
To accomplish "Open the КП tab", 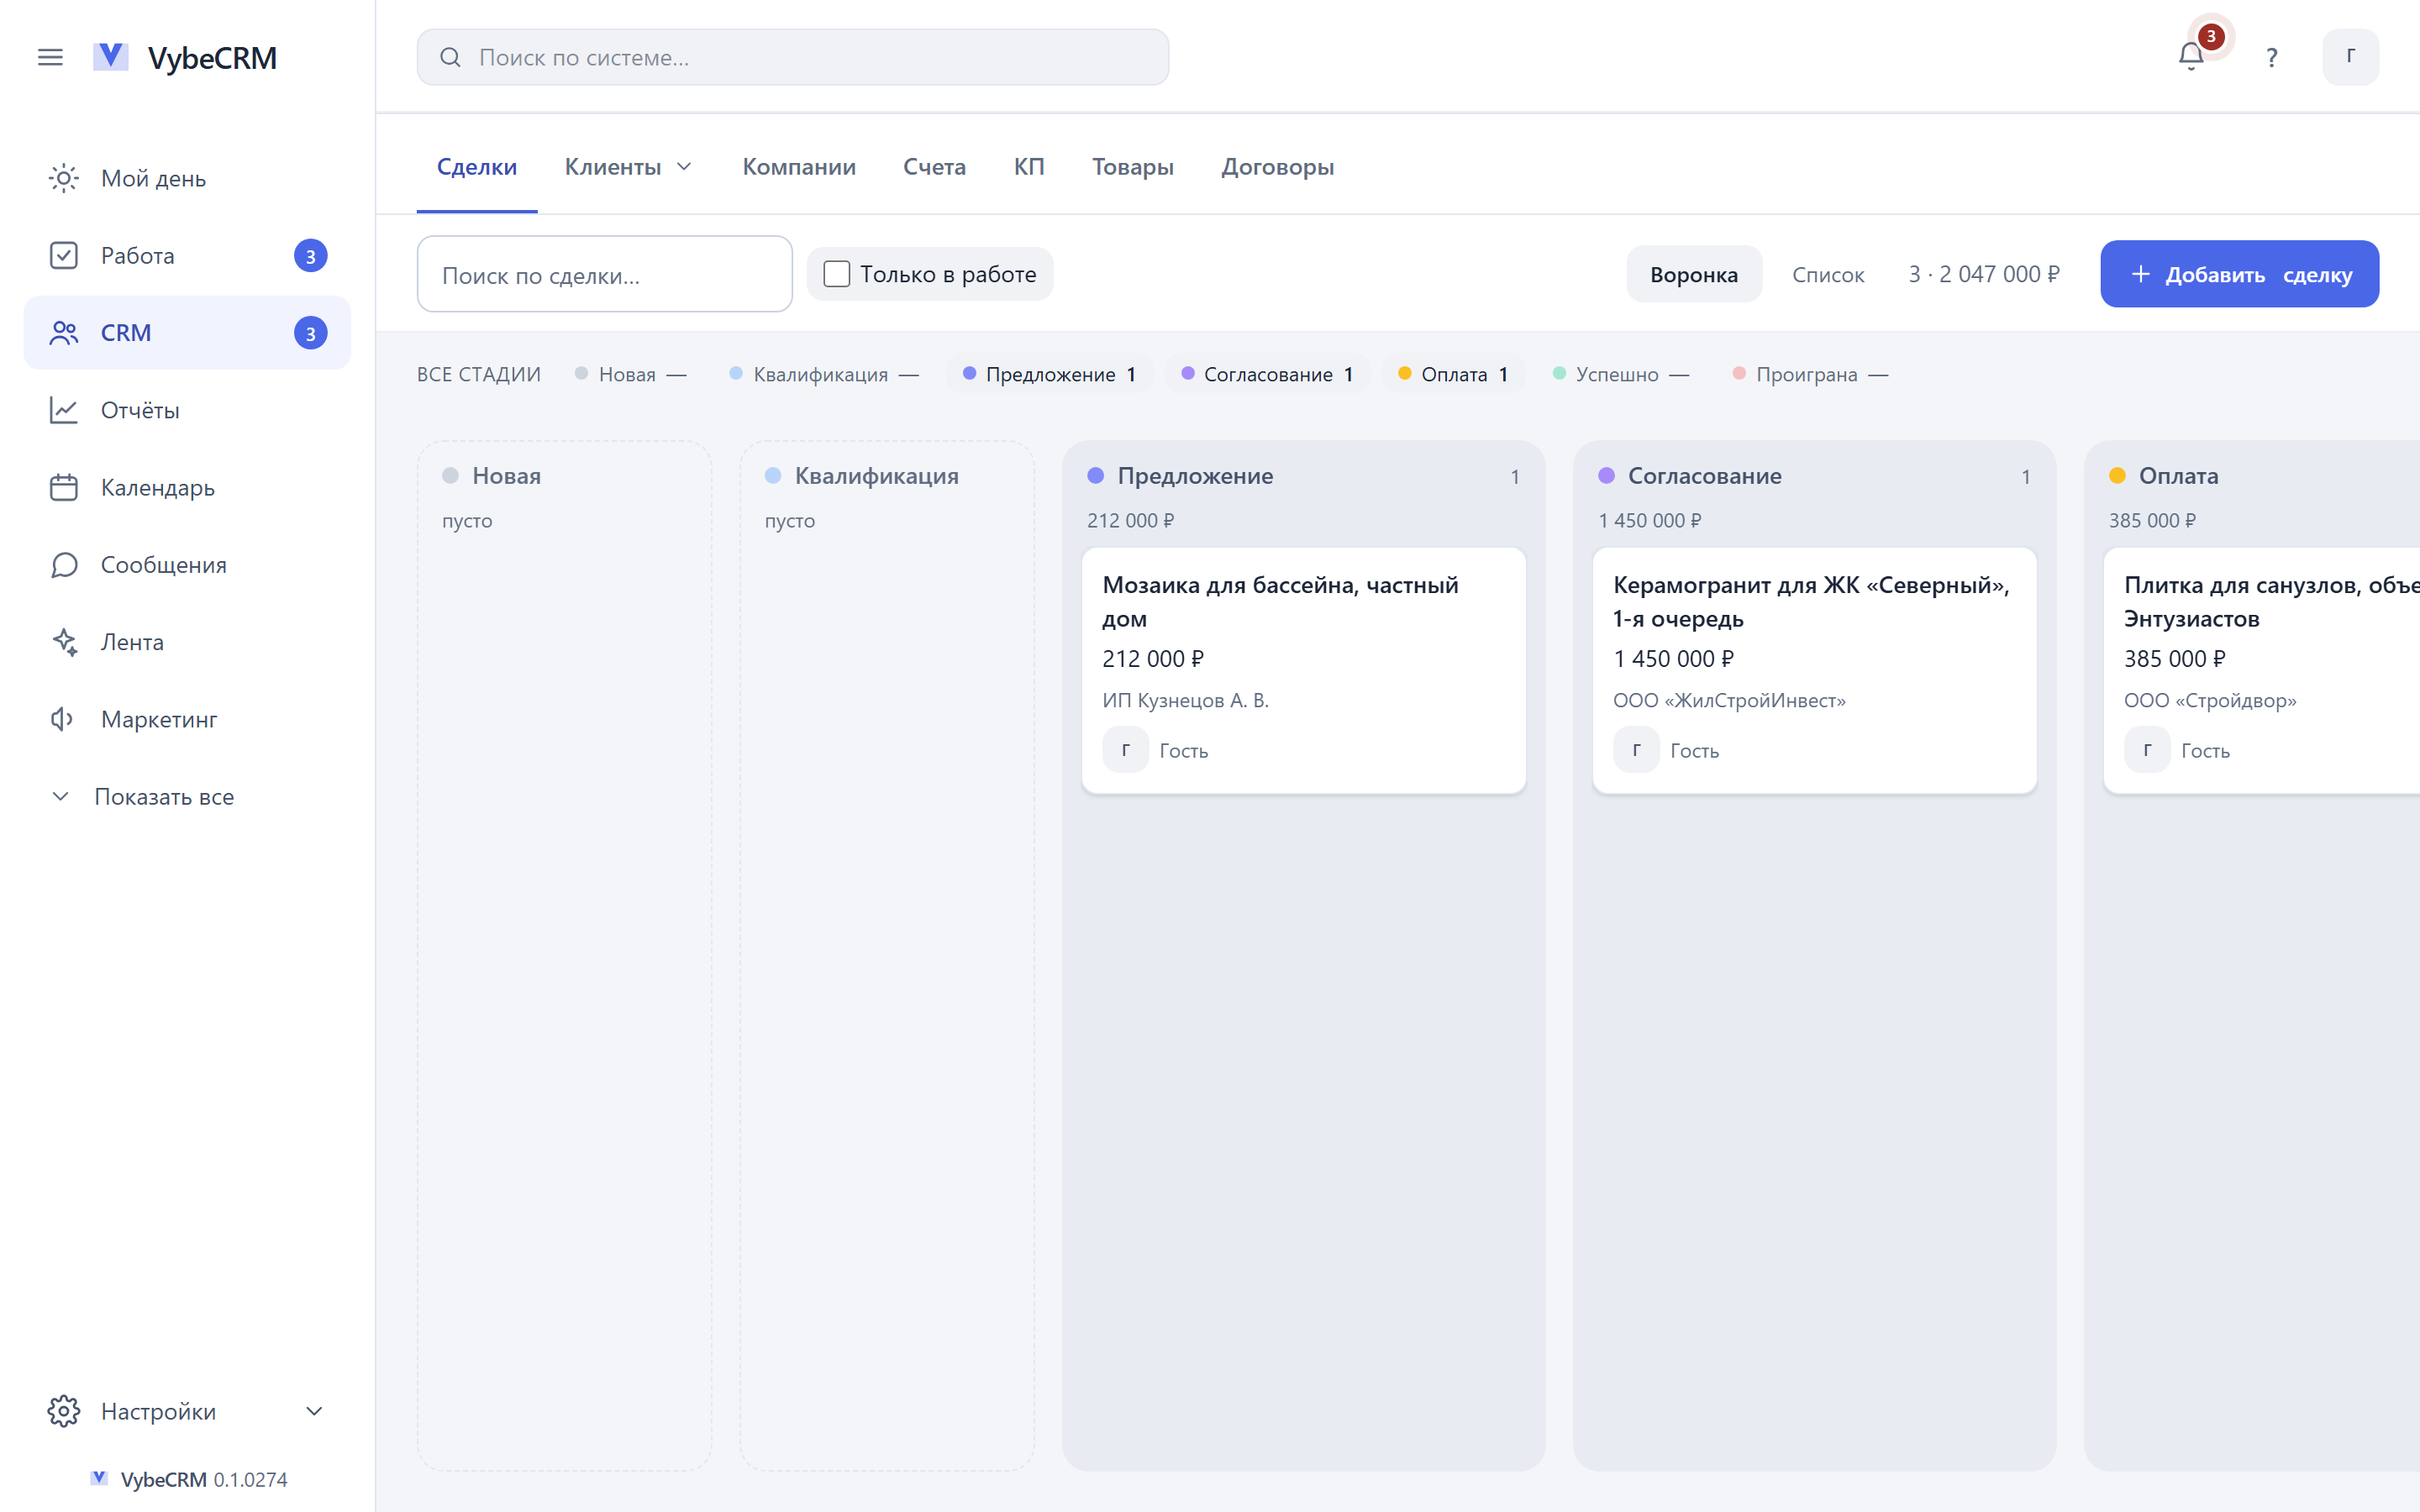I will pyautogui.click(x=1029, y=167).
